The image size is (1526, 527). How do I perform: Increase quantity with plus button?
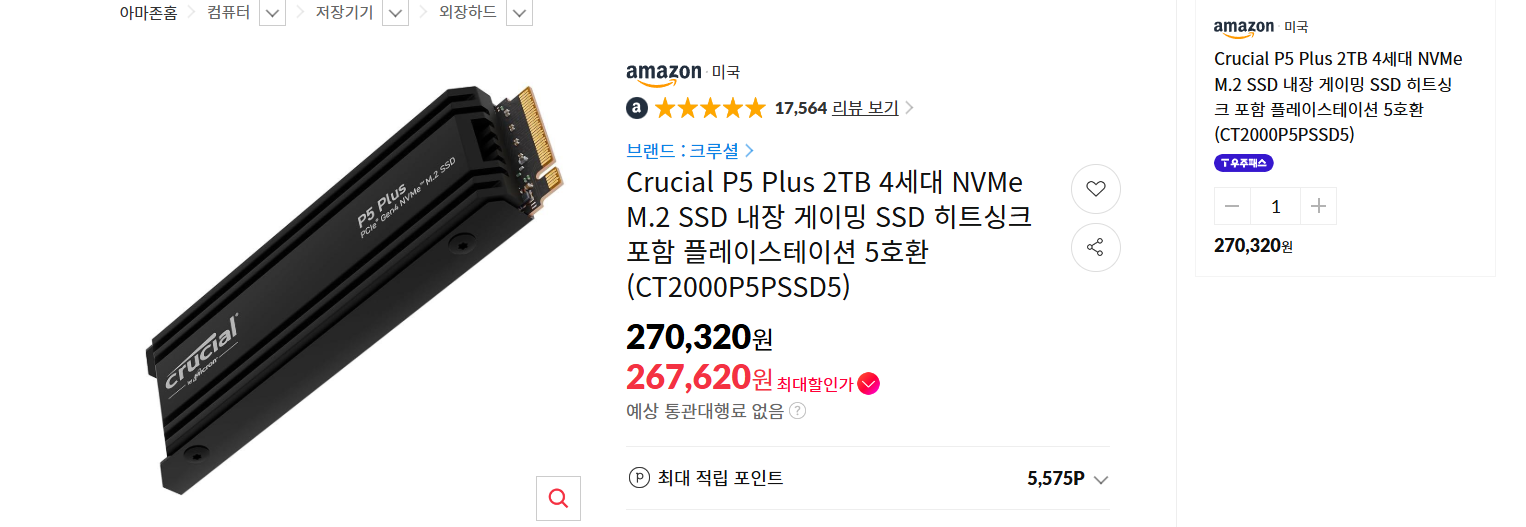pyautogui.click(x=1318, y=206)
